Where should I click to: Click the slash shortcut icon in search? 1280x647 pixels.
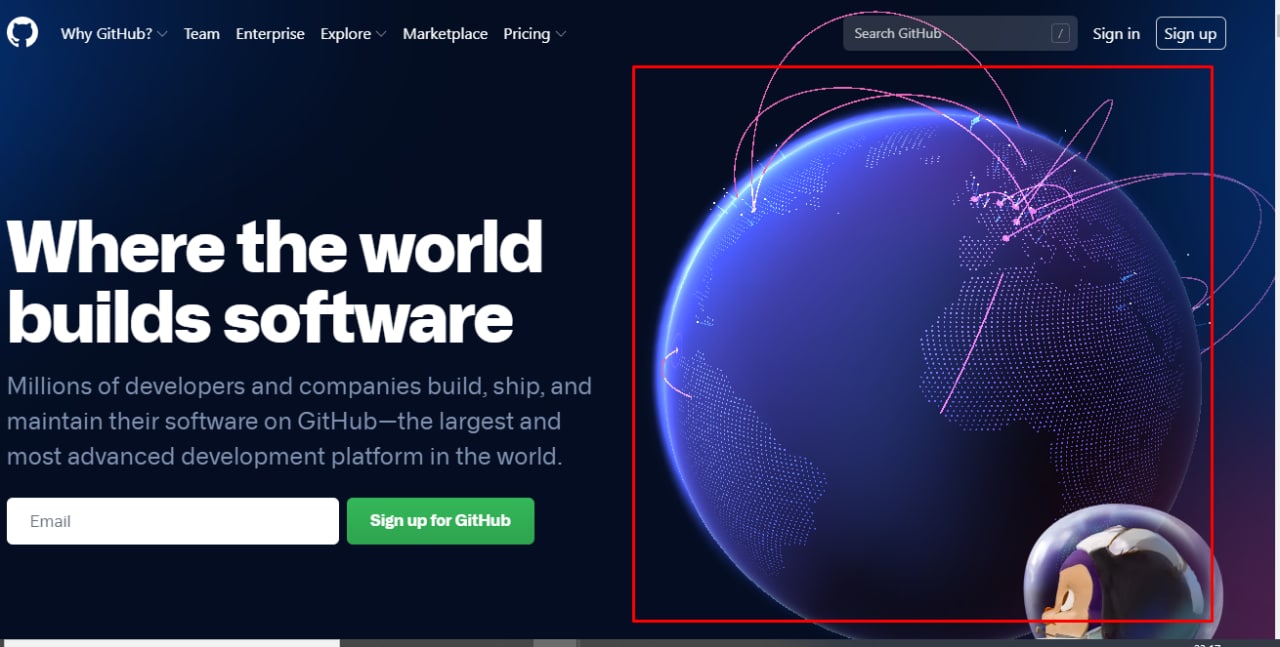click(x=1060, y=34)
